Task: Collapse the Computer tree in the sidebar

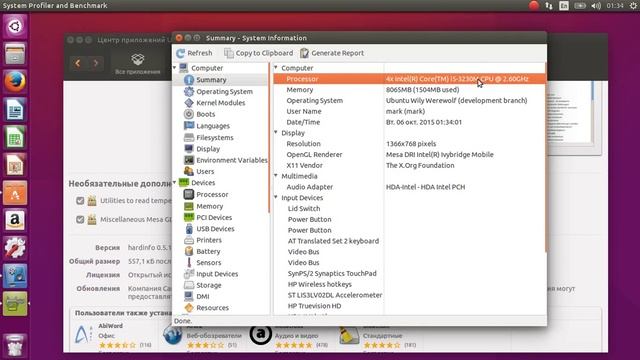Action: click(x=175, y=68)
